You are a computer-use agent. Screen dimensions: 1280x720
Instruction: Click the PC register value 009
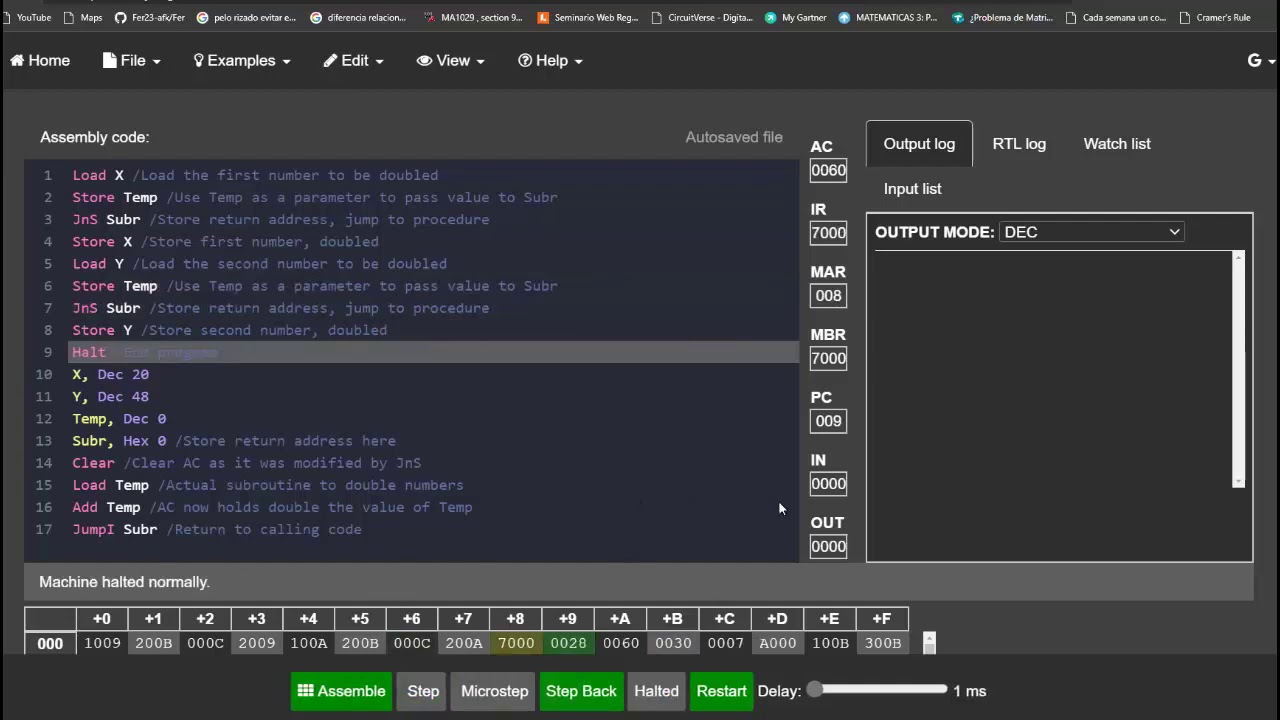click(x=828, y=421)
